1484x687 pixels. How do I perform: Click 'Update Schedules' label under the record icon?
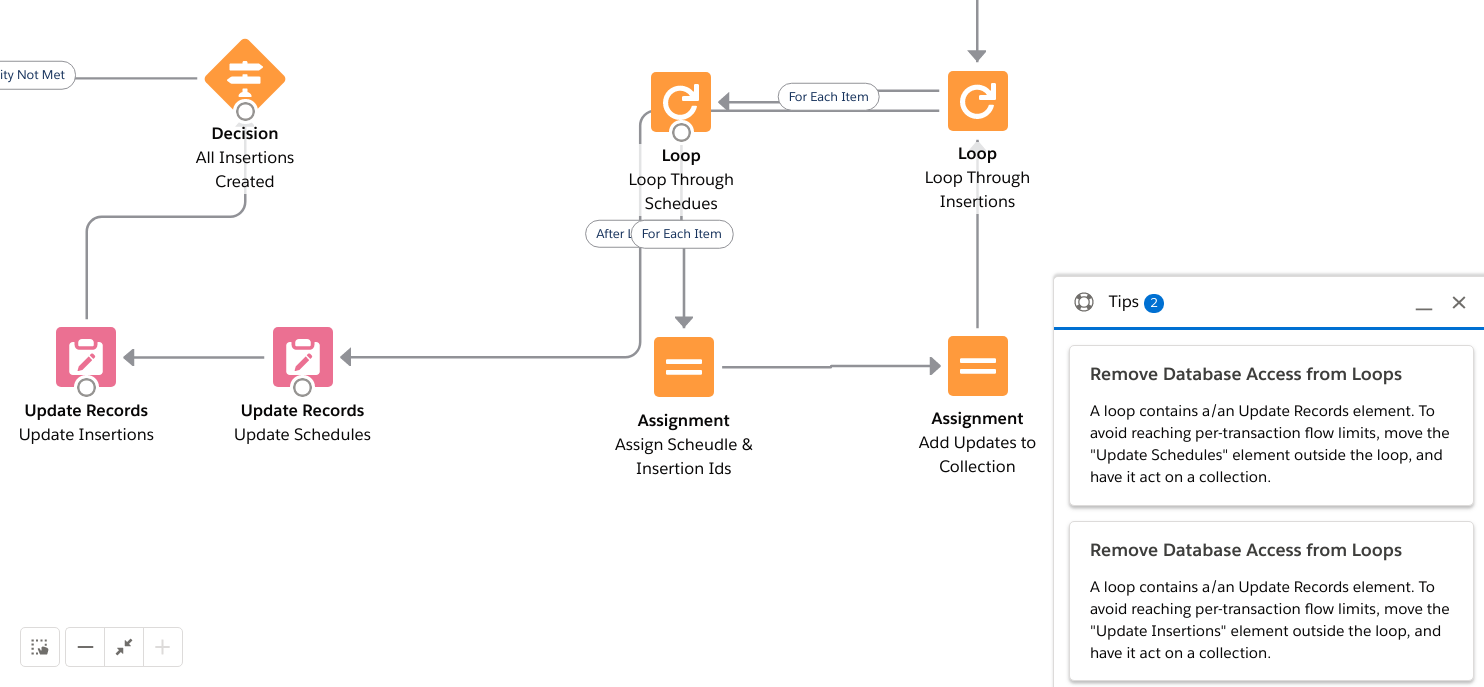pyautogui.click(x=303, y=435)
